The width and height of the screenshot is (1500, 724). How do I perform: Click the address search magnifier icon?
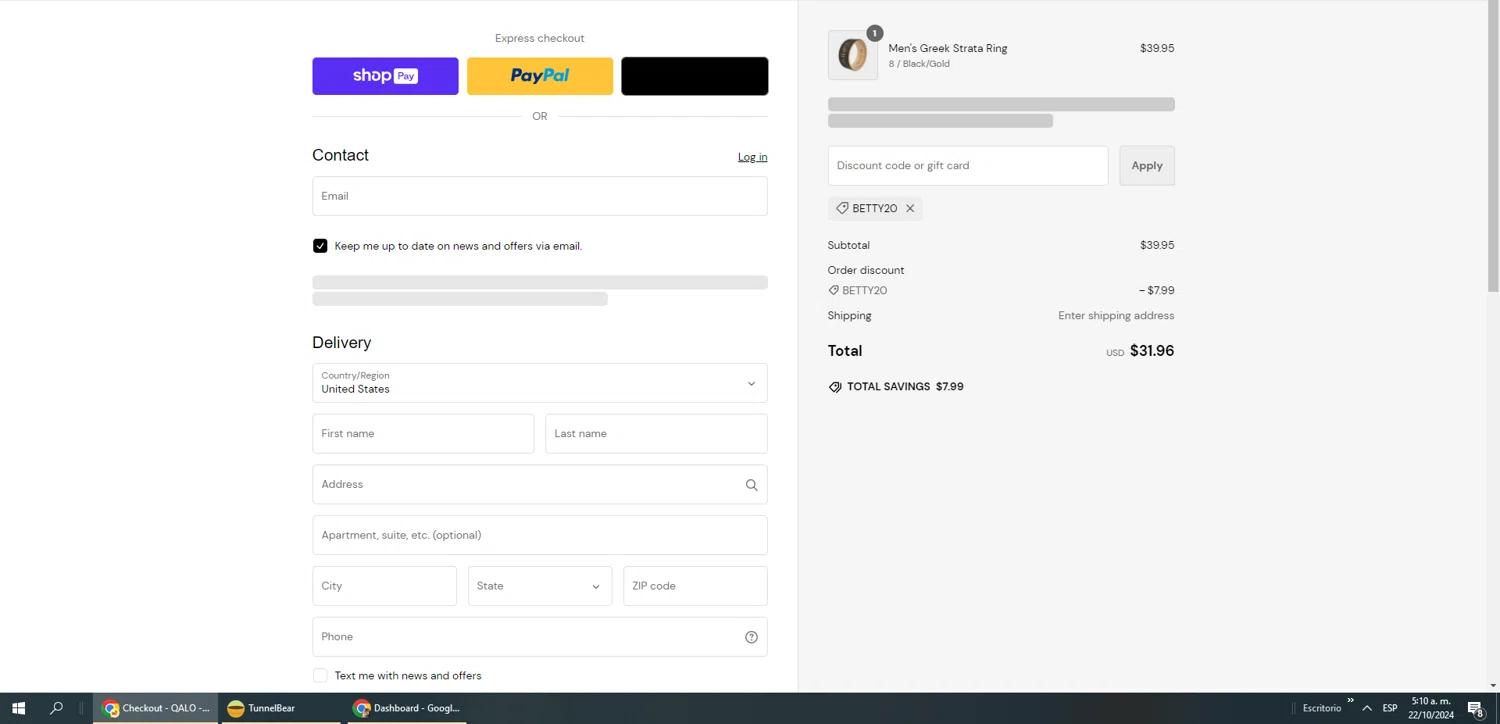coord(751,485)
